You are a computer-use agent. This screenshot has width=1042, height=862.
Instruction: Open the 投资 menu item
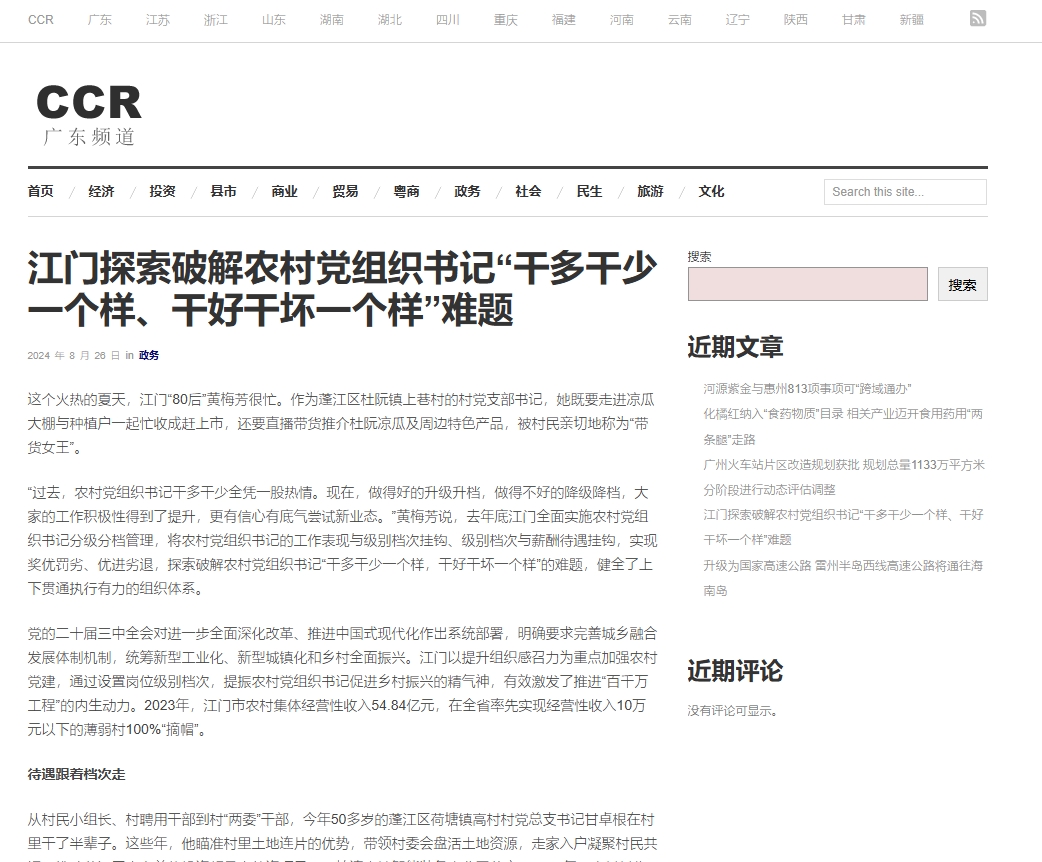[x=163, y=191]
